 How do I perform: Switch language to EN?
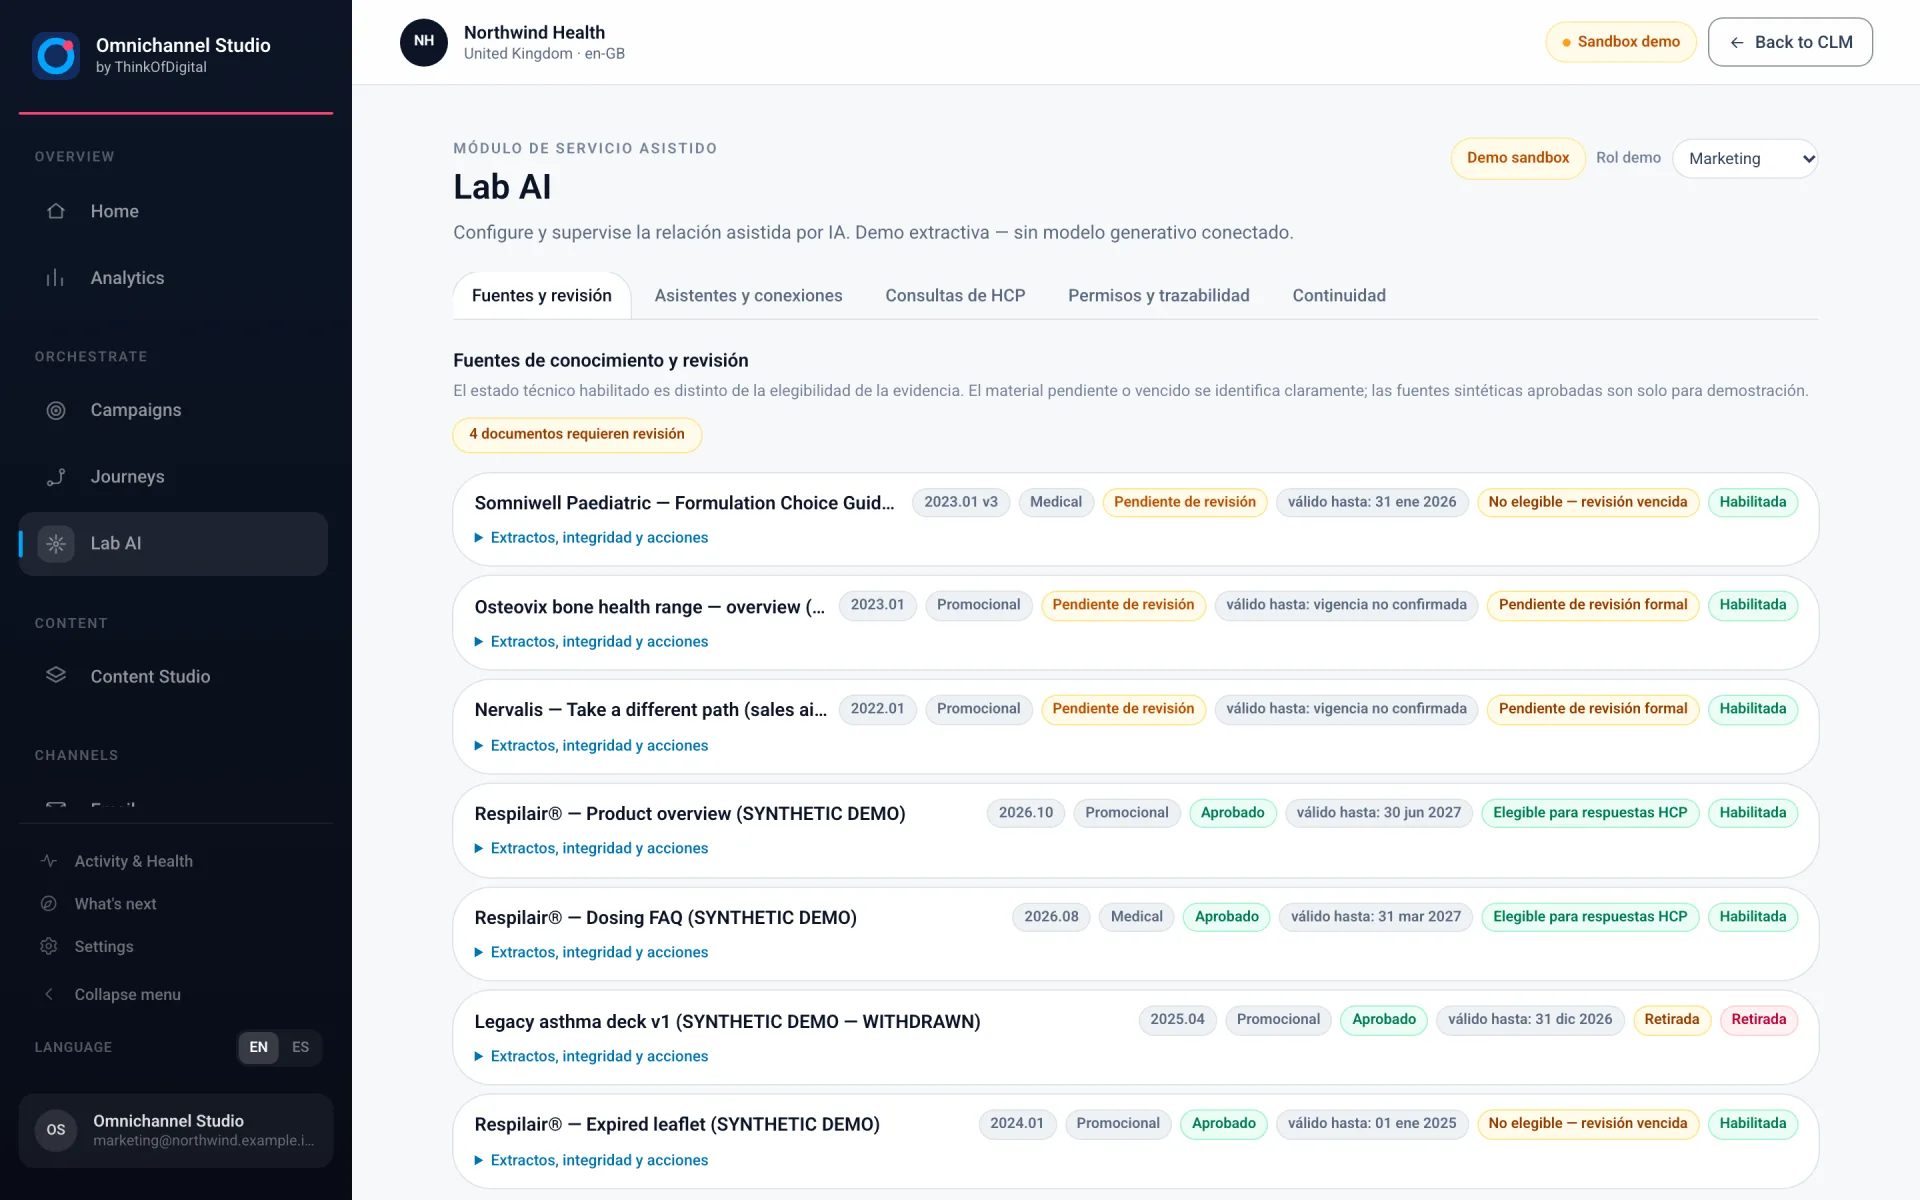[x=259, y=1047]
